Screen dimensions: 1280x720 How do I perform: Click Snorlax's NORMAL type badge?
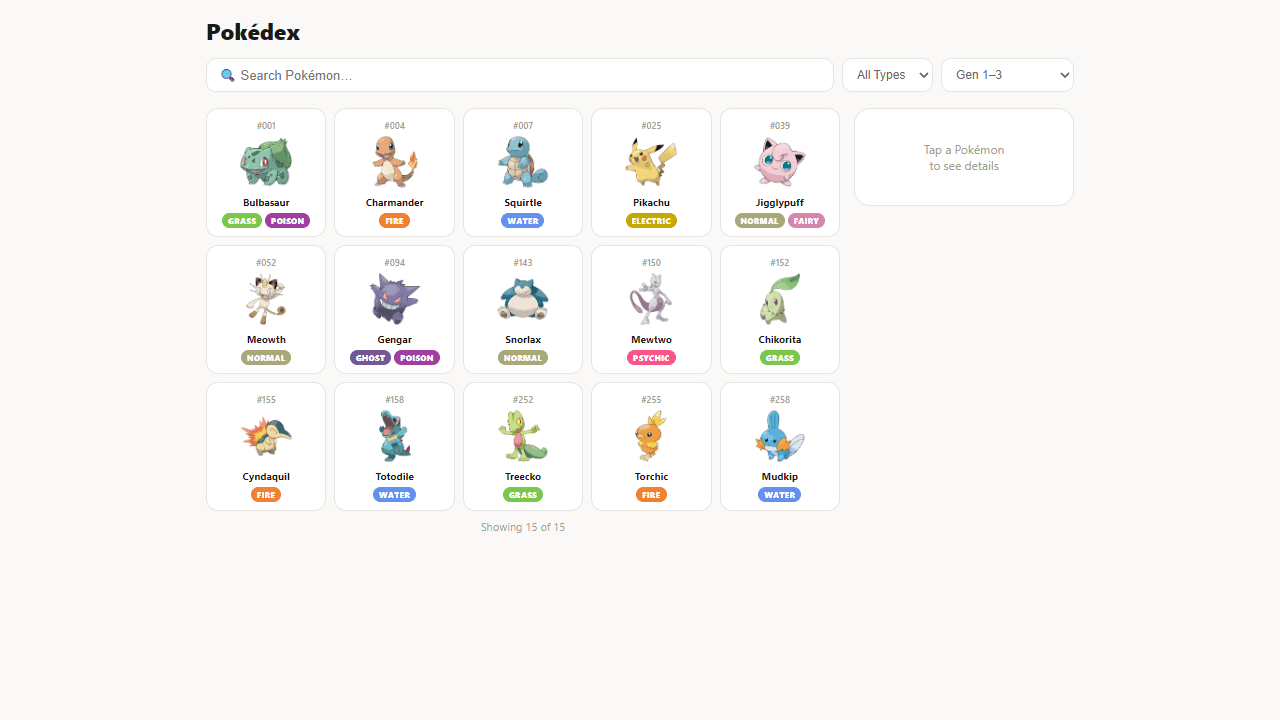point(523,358)
